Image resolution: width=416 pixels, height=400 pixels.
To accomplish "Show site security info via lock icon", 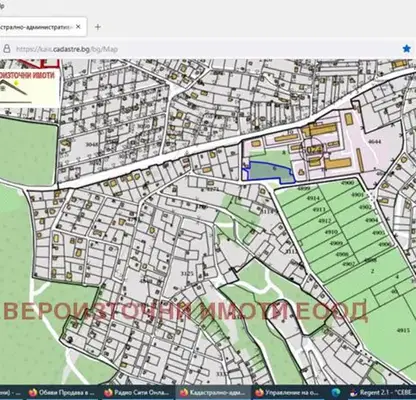I will (6, 49).
